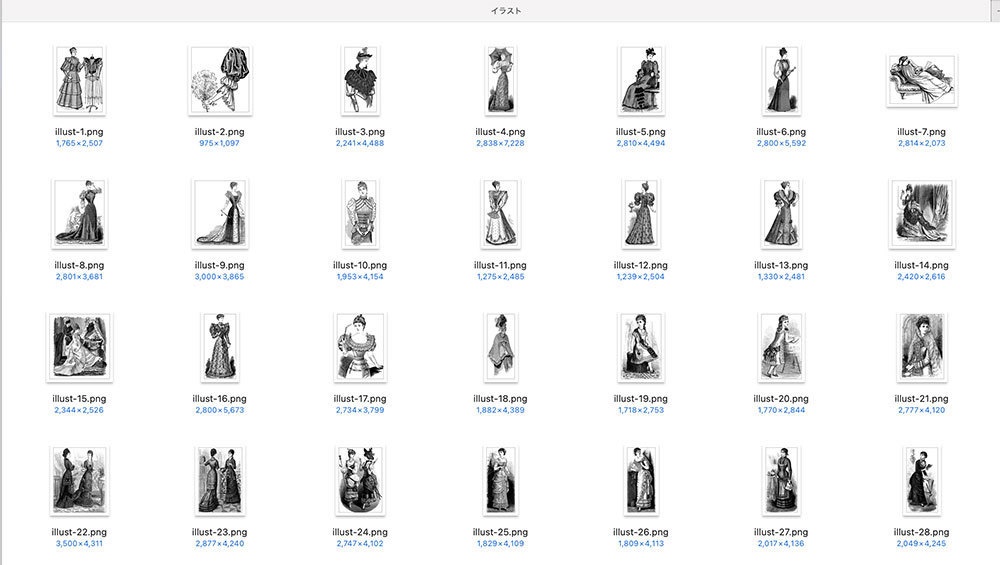The image size is (1000, 565).
Task: Click the dimensions 975×1,097
Action: click(x=219, y=143)
